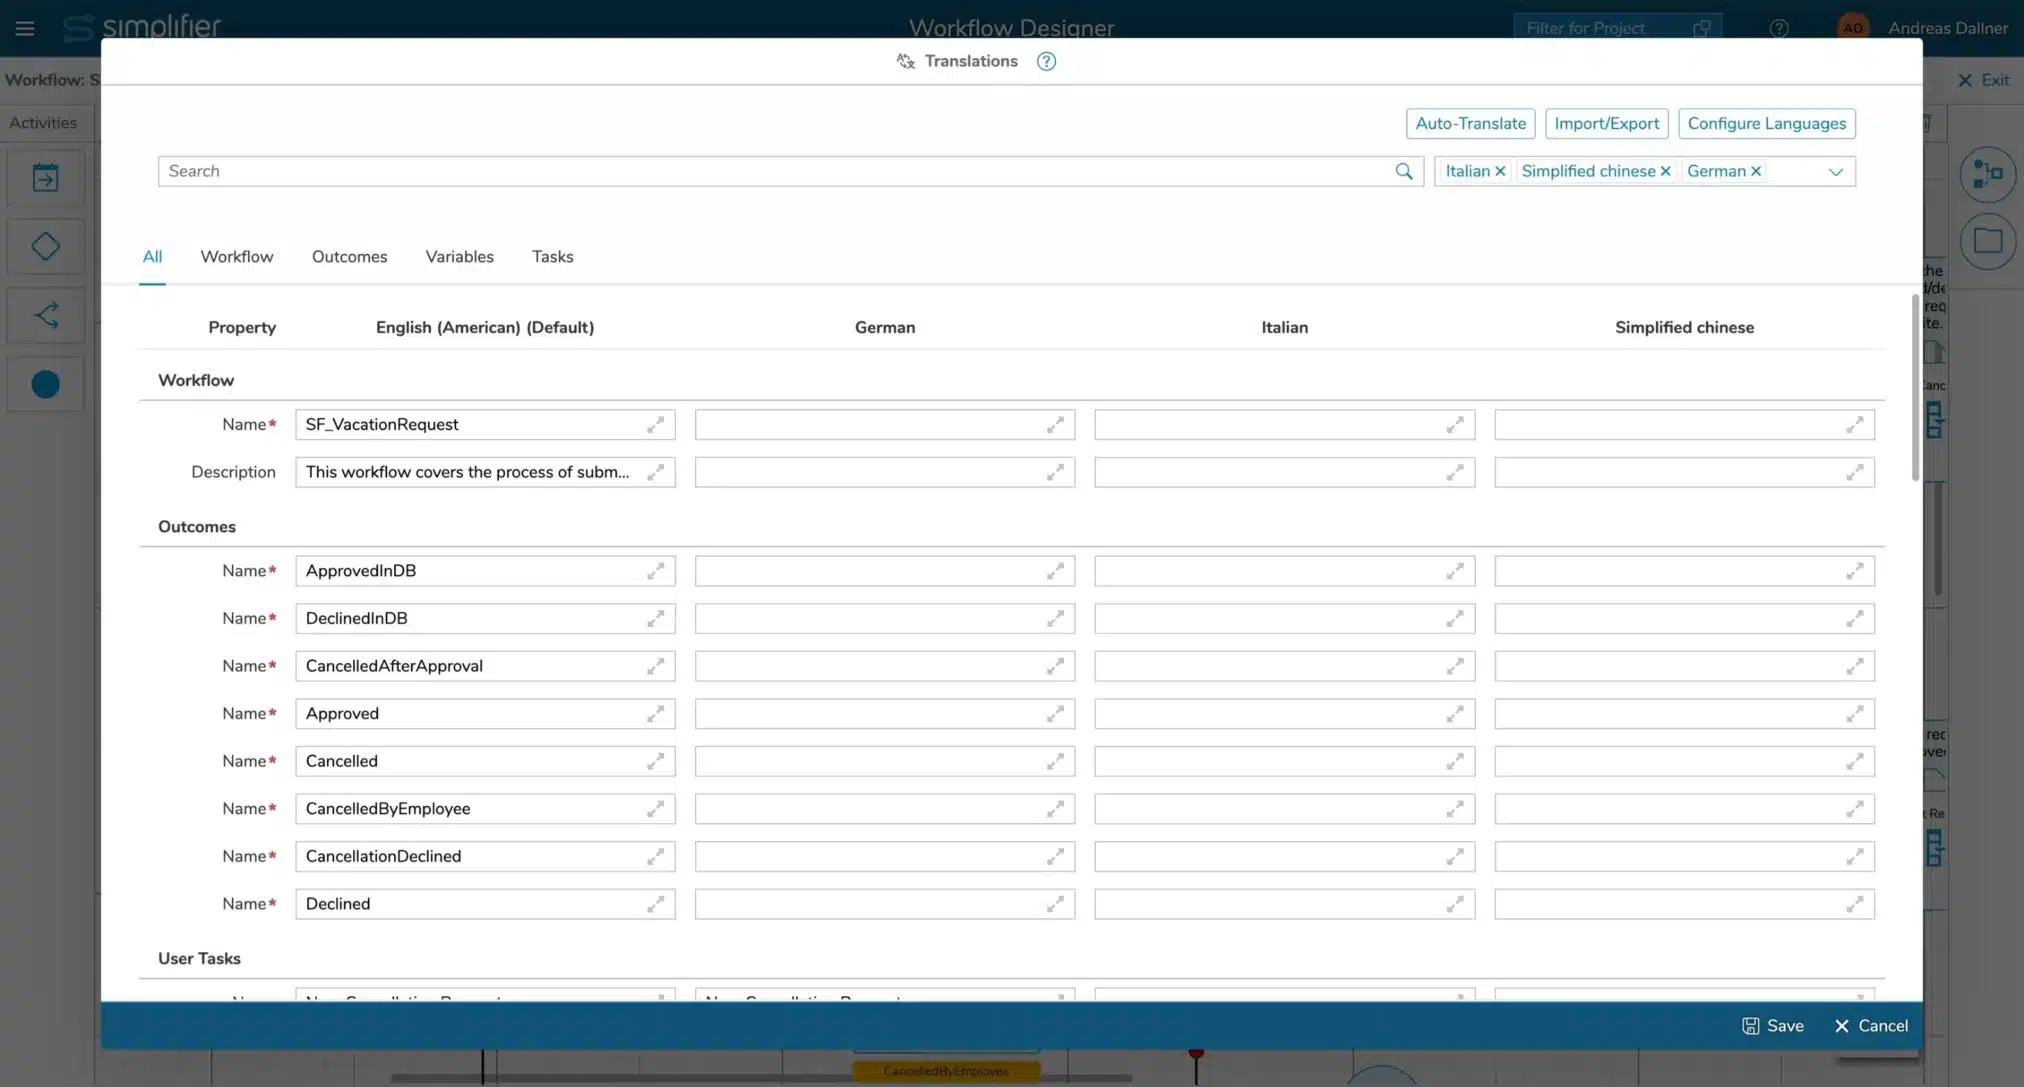Select the start event activity icon in sidebar
Viewport: 2024px width, 1087px height.
pyautogui.click(x=45, y=178)
